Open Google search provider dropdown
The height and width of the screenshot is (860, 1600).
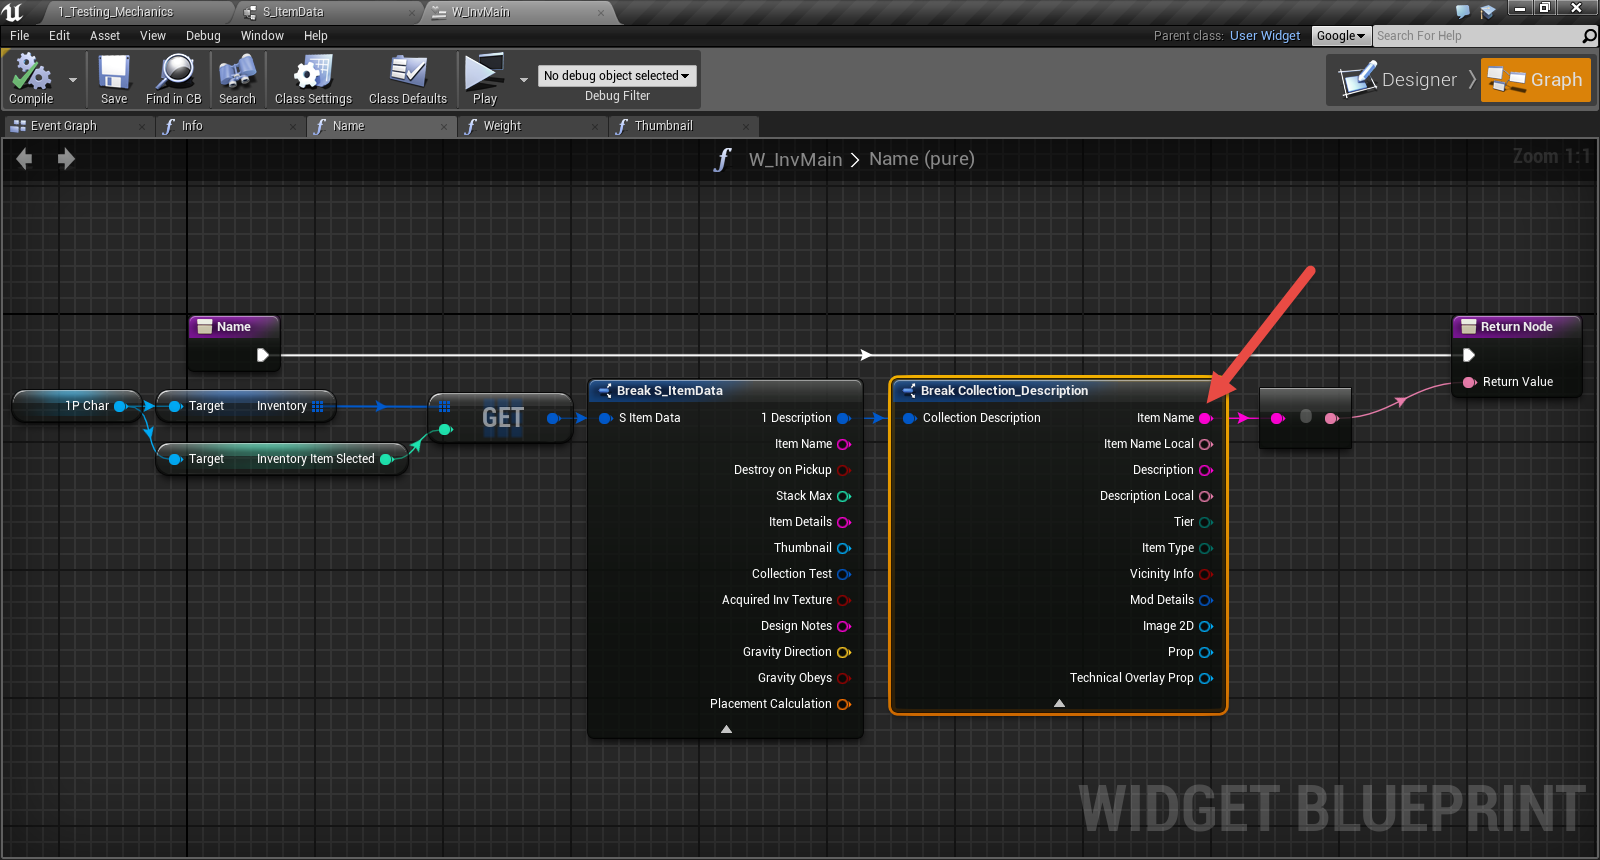[x=1341, y=35]
